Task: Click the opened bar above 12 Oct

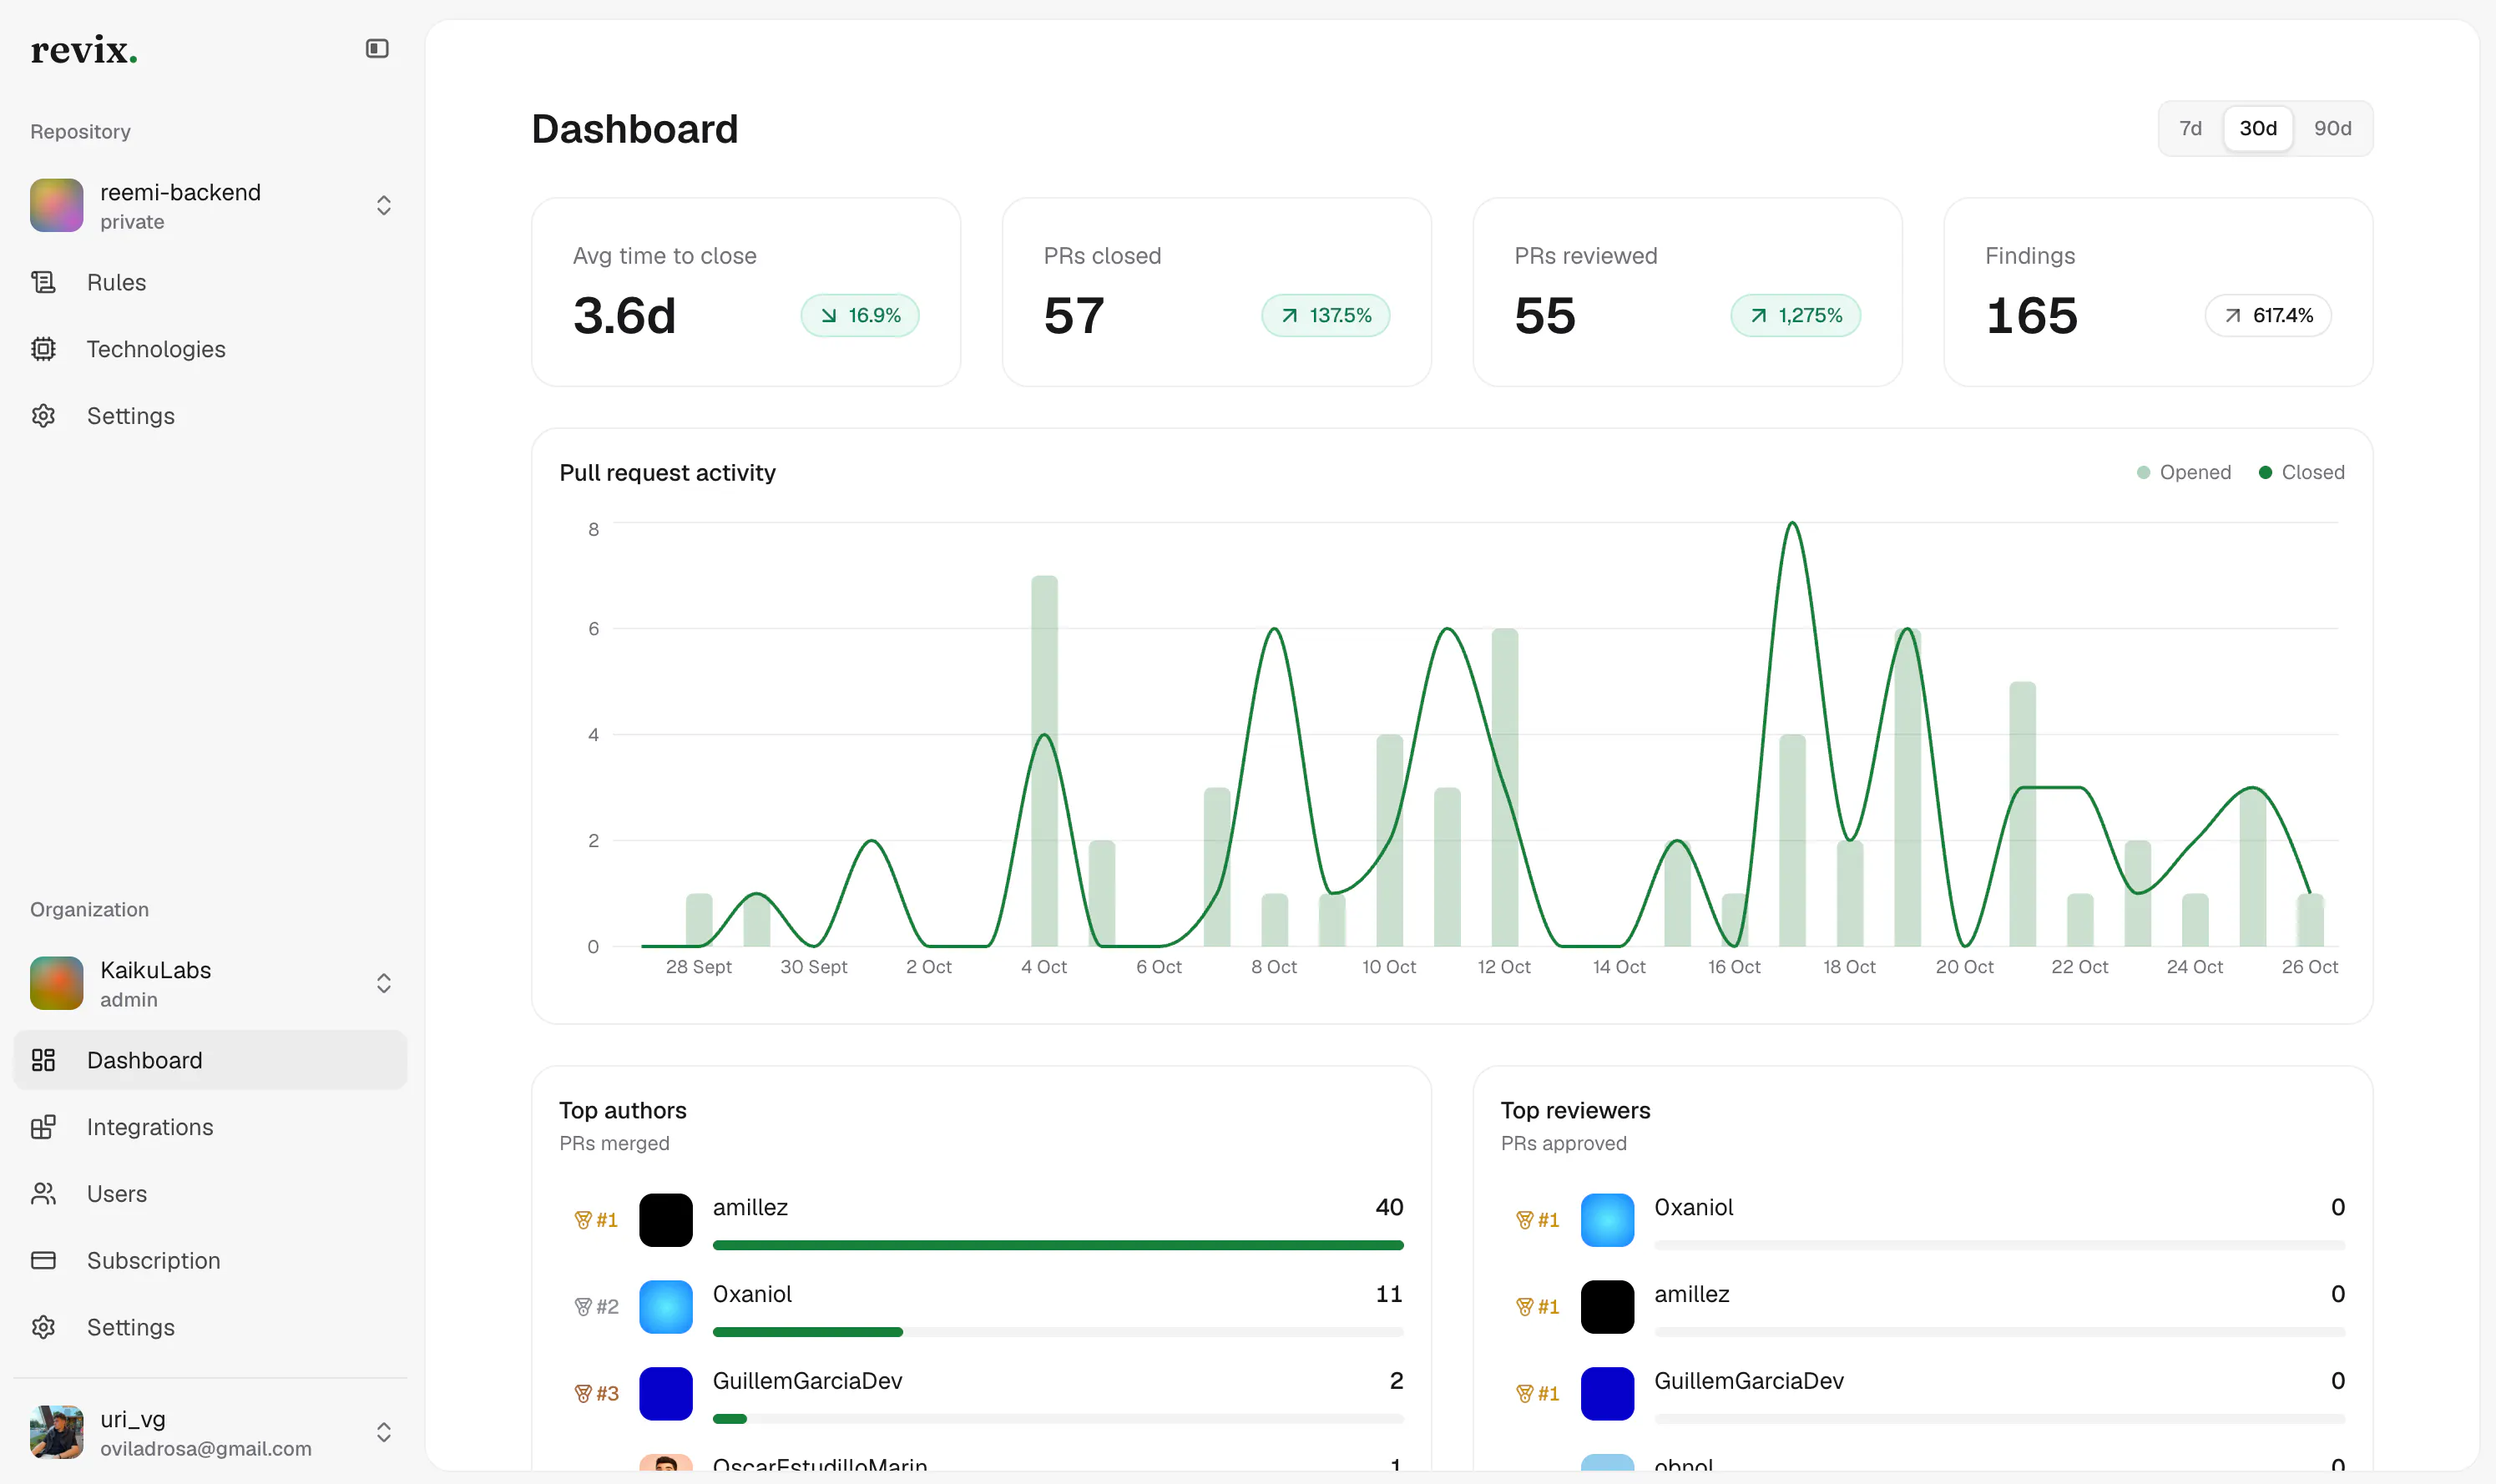Action: tap(1505, 787)
